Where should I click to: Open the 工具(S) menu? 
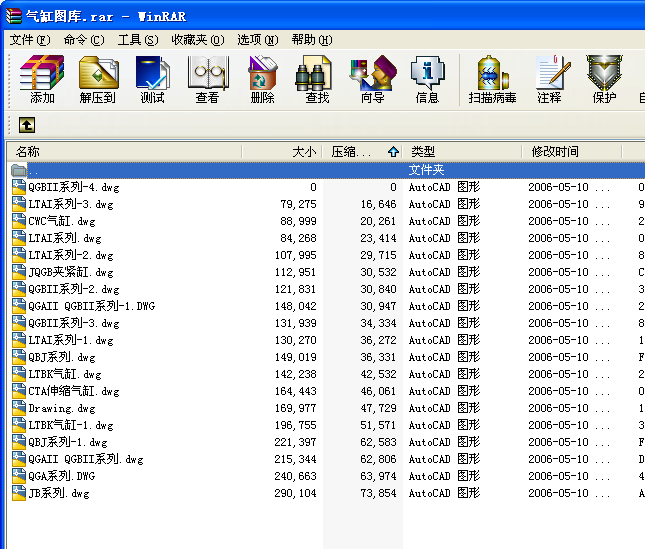[x=138, y=40]
